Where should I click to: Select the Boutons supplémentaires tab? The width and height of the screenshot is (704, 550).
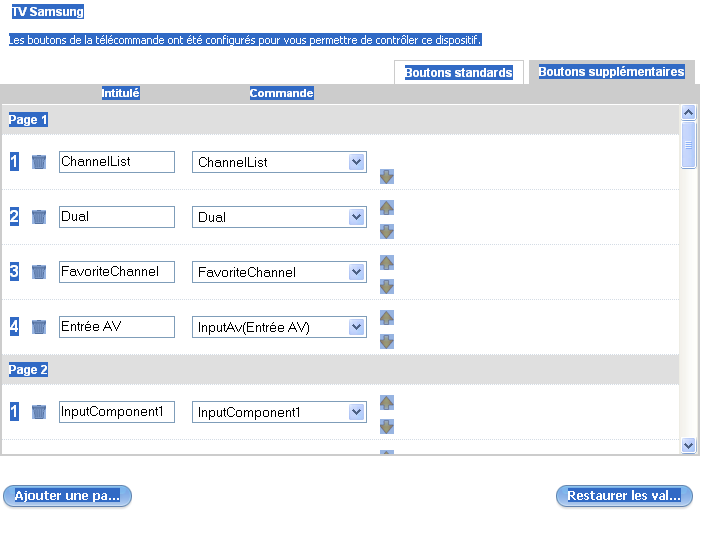611,72
